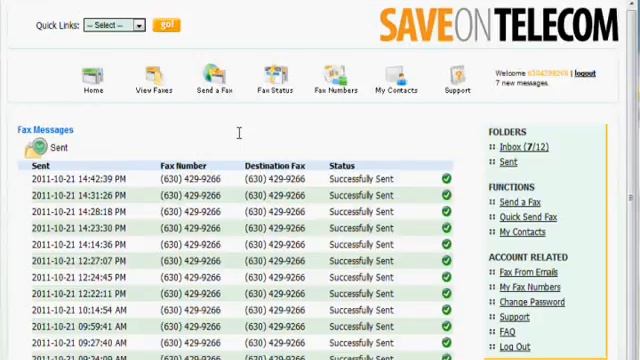
Task: Select the 2011-10-21 14:42:39 PM timestamp
Action: [x=79, y=179]
